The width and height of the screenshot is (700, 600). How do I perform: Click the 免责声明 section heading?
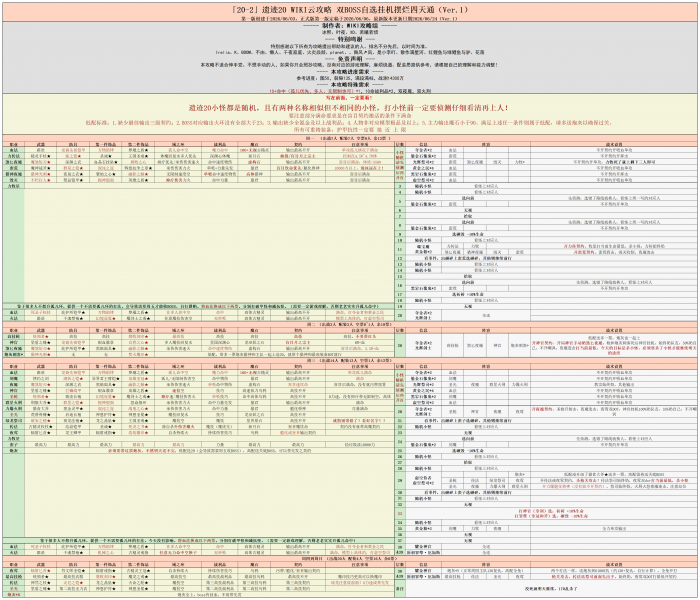(350, 58)
